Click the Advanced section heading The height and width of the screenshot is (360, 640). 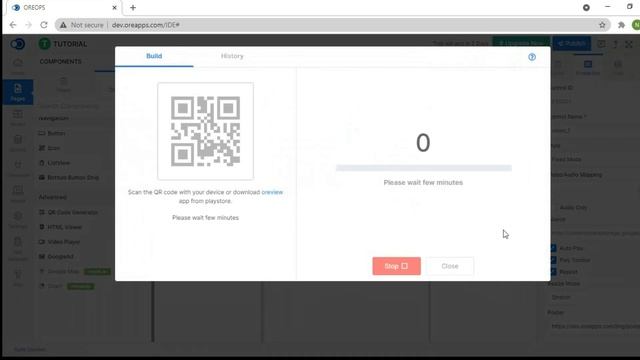pos(53,197)
